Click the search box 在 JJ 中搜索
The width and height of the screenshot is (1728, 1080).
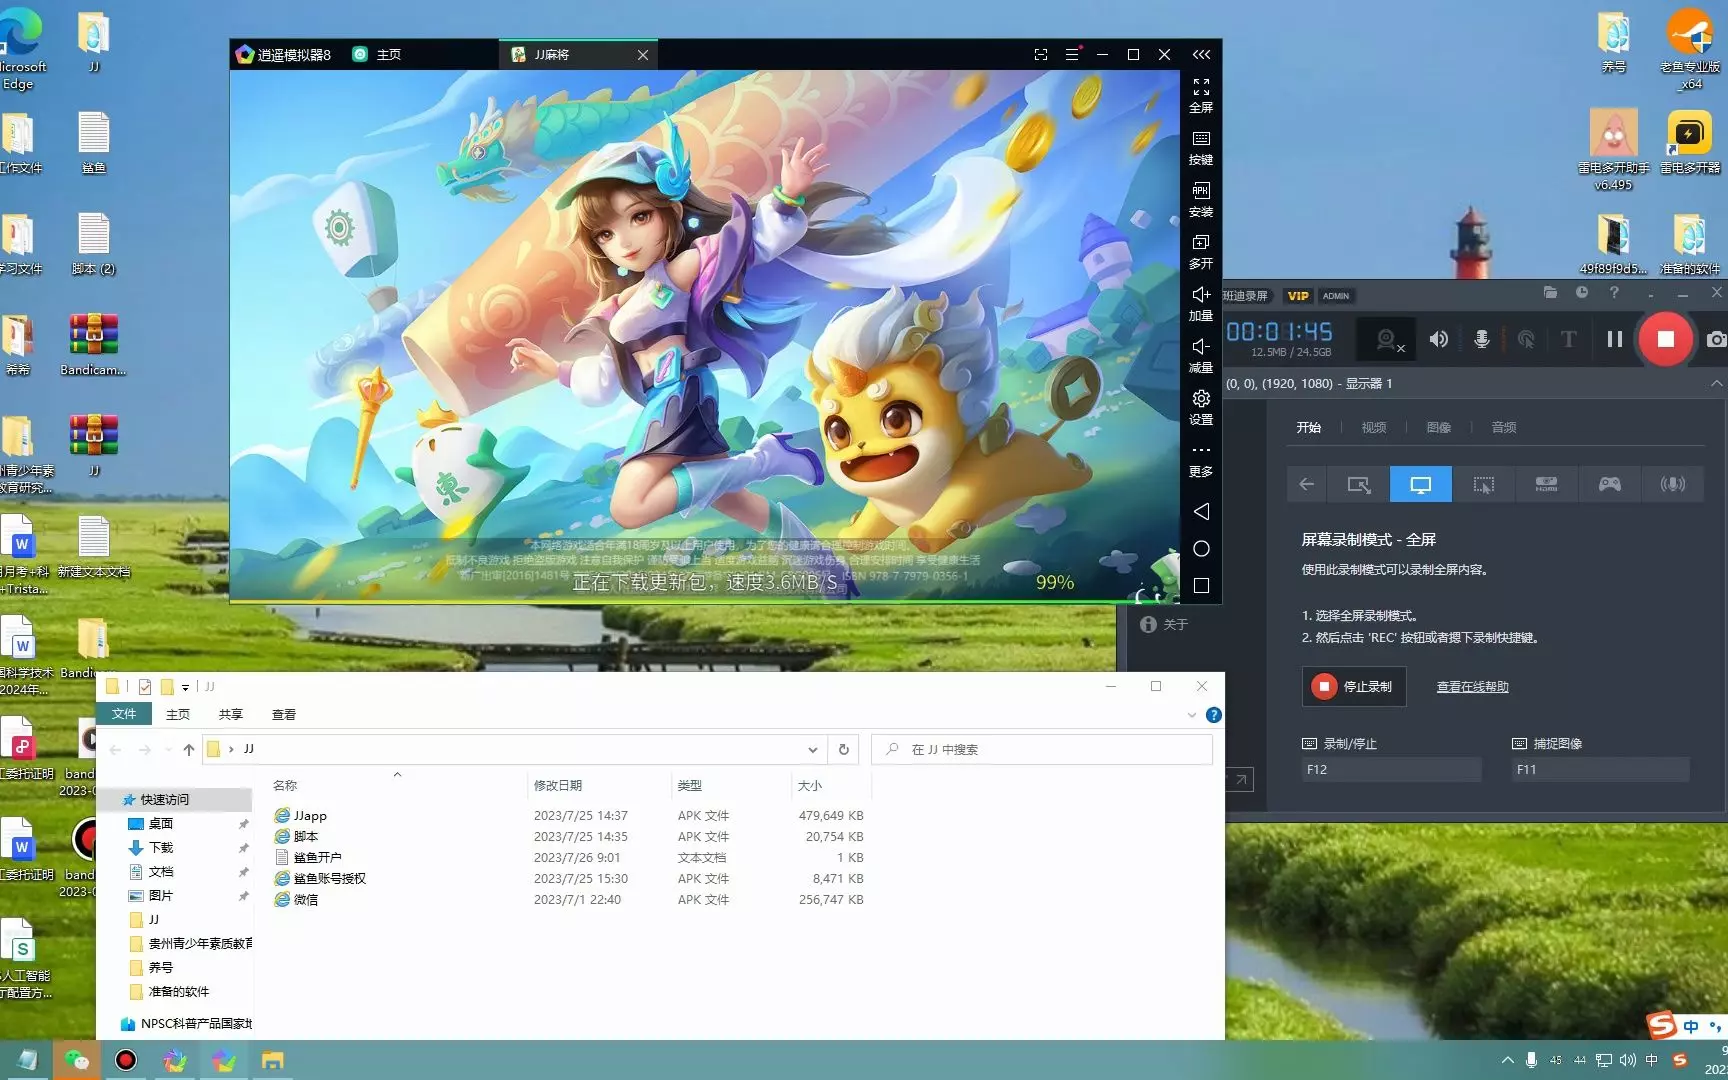coord(1042,750)
